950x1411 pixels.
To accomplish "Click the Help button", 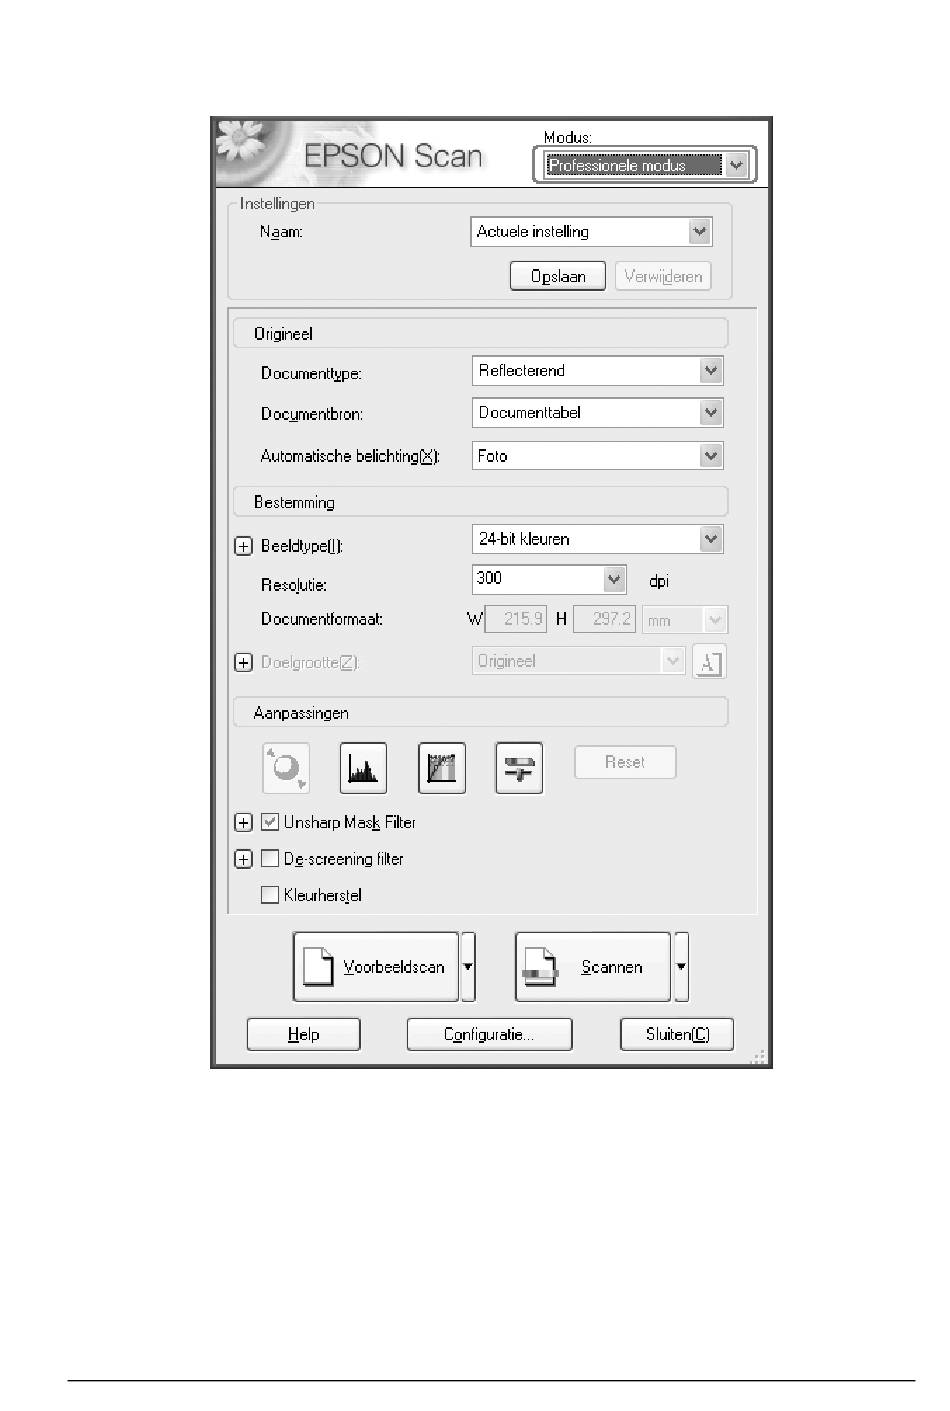I will 303,1034.
